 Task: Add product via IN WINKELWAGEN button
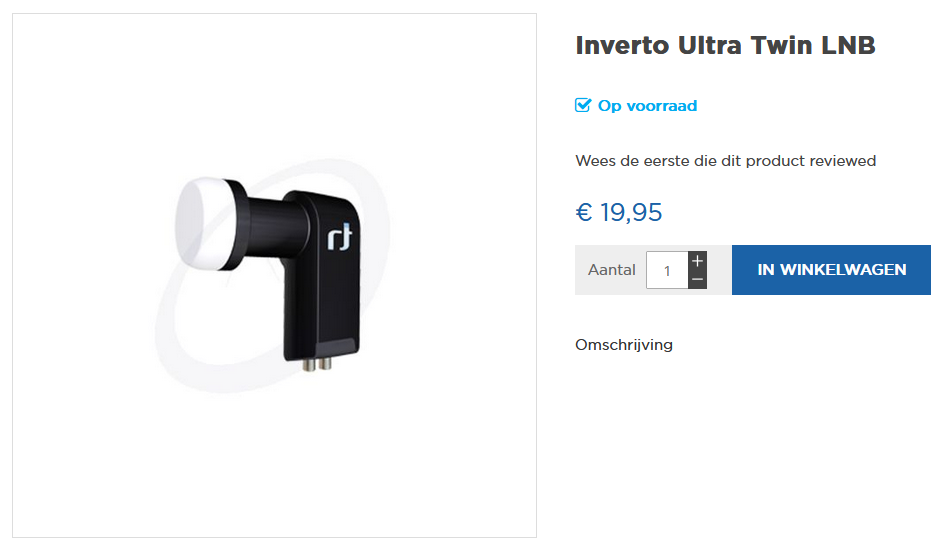pyautogui.click(x=831, y=270)
